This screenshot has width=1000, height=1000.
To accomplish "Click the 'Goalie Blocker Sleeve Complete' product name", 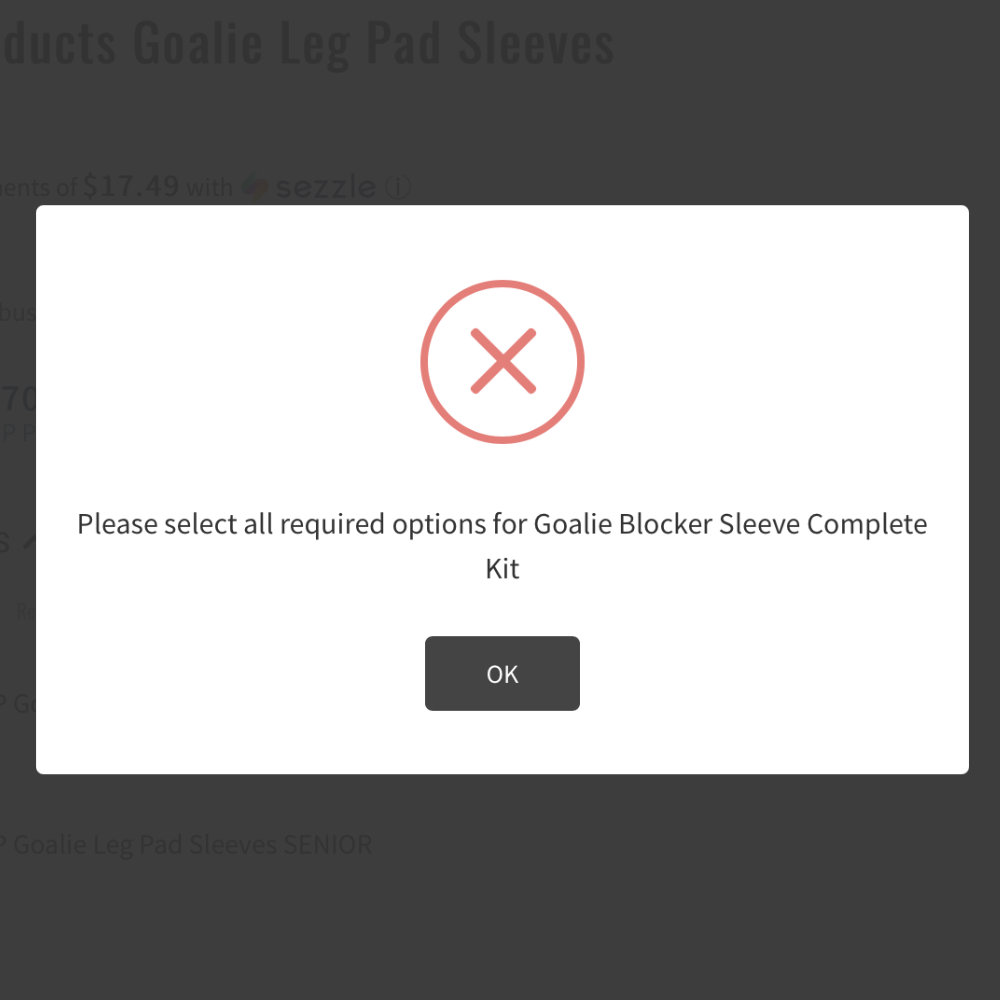I will 730,524.
